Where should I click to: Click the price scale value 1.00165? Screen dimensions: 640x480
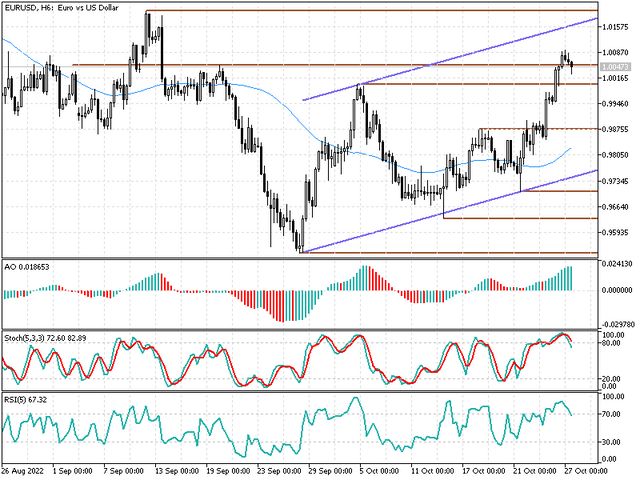click(616, 78)
